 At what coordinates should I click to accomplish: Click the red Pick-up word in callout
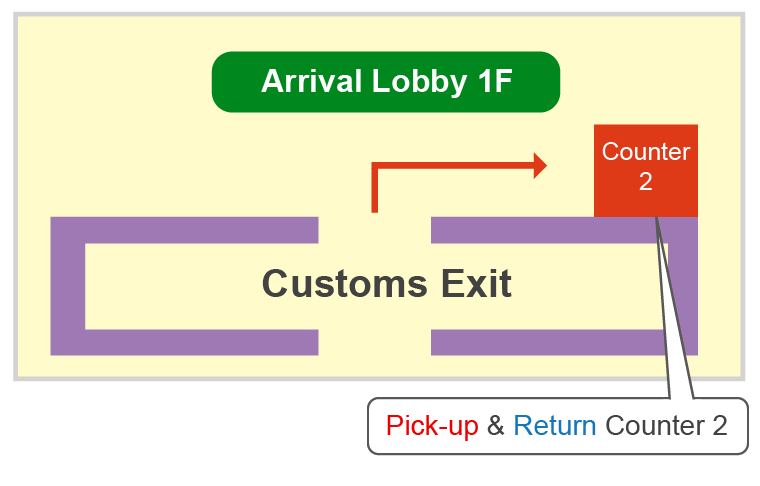click(432, 426)
